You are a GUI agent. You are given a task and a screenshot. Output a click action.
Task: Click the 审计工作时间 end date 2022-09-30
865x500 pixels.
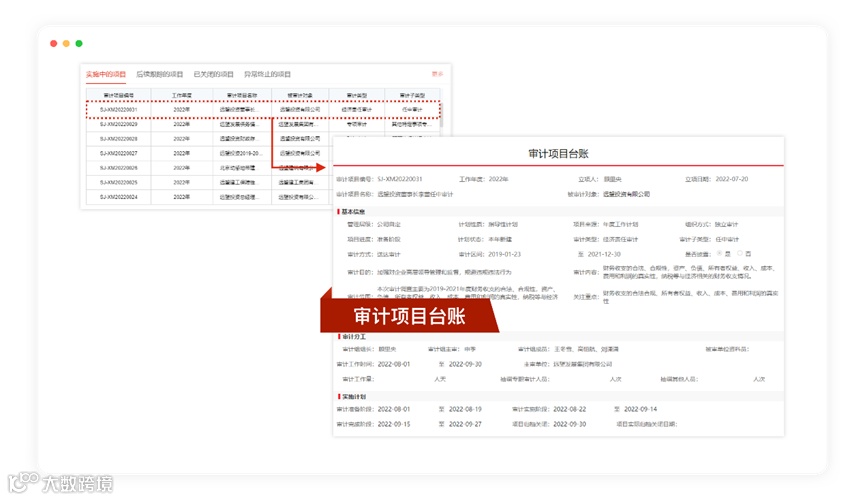click(465, 364)
